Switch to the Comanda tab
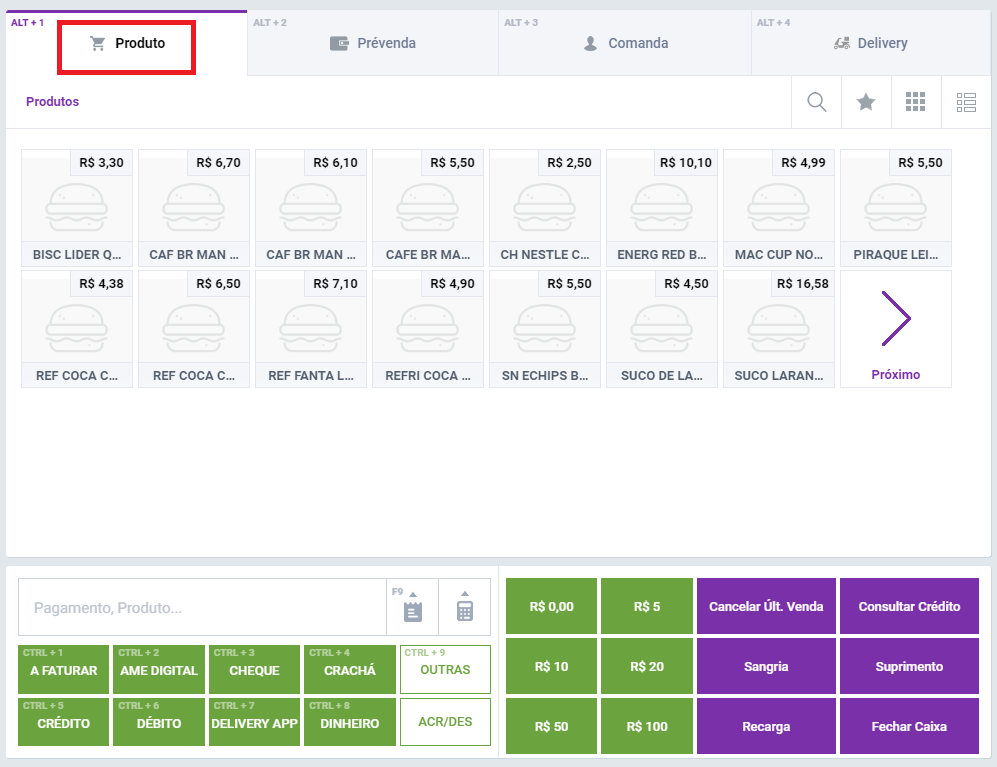997x767 pixels. pyautogui.click(x=625, y=44)
